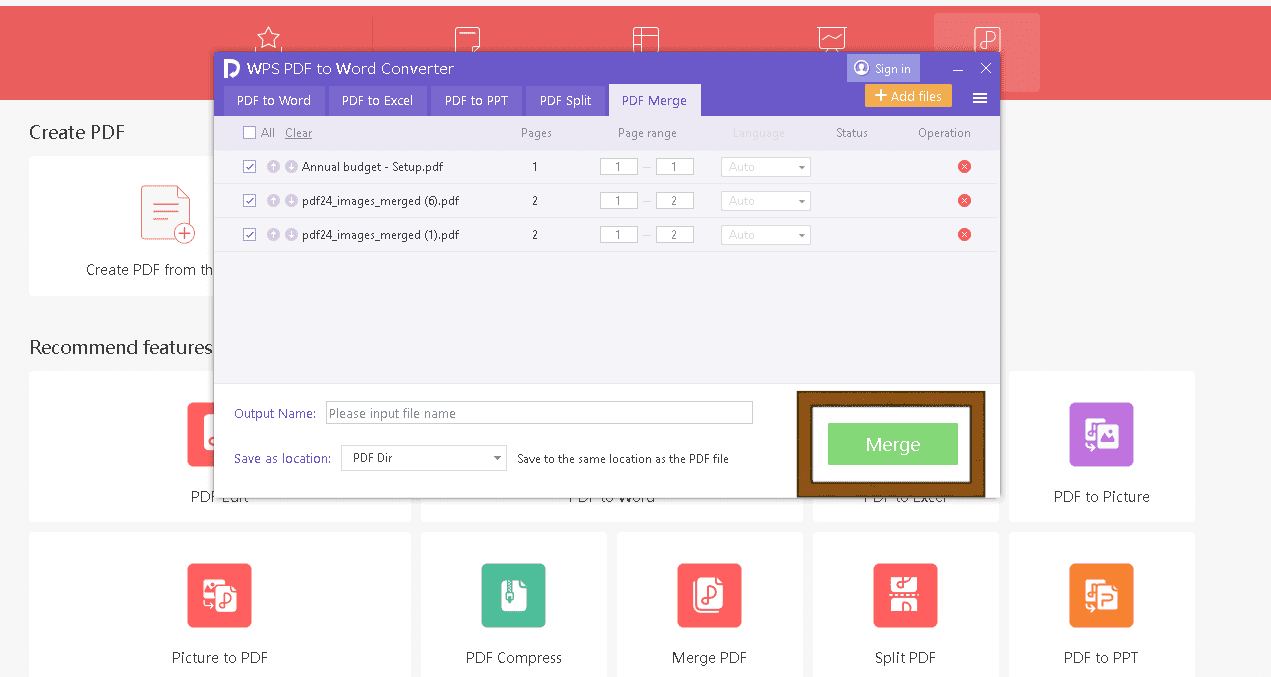The height and width of the screenshot is (677, 1271).
Task: Click the Save as location label
Action: (x=282, y=459)
